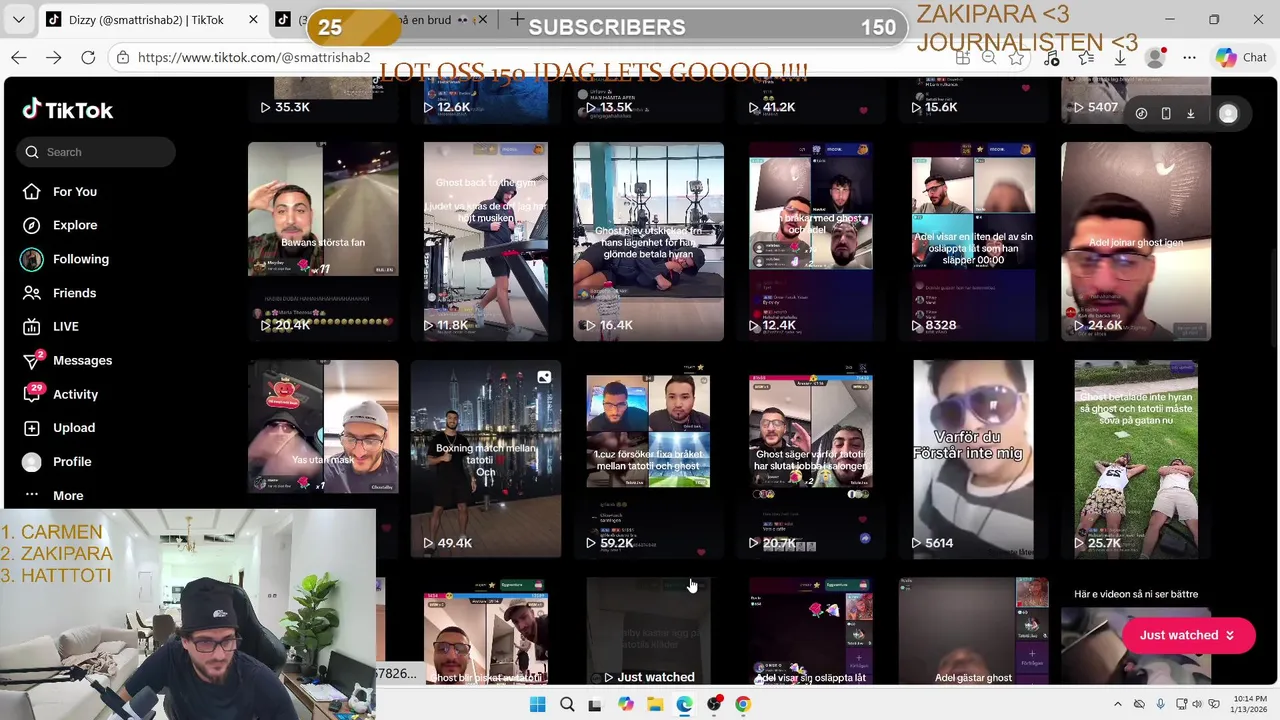This screenshot has width=1280, height=720.
Task: Open the 'Boxning match mellan tatotii' video
Action: click(x=485, y=459)
